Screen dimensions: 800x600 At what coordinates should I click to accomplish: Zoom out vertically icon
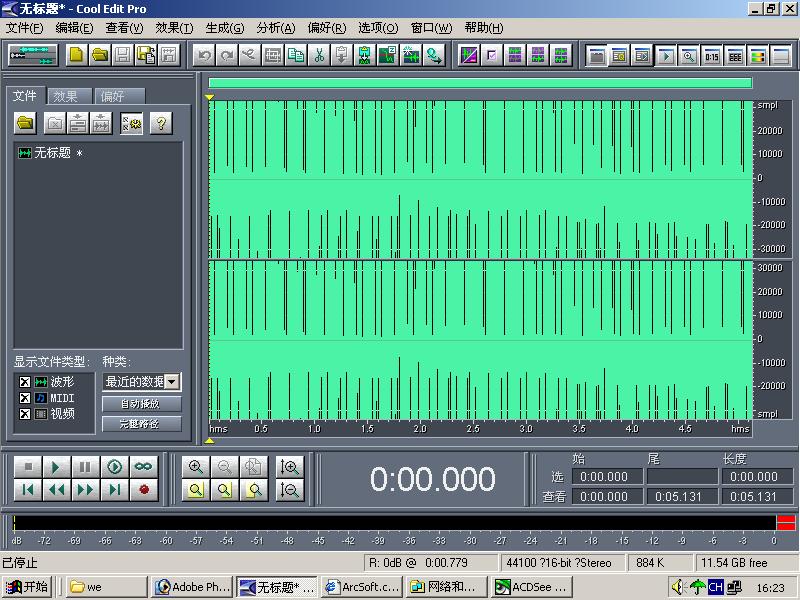[289, 490]
